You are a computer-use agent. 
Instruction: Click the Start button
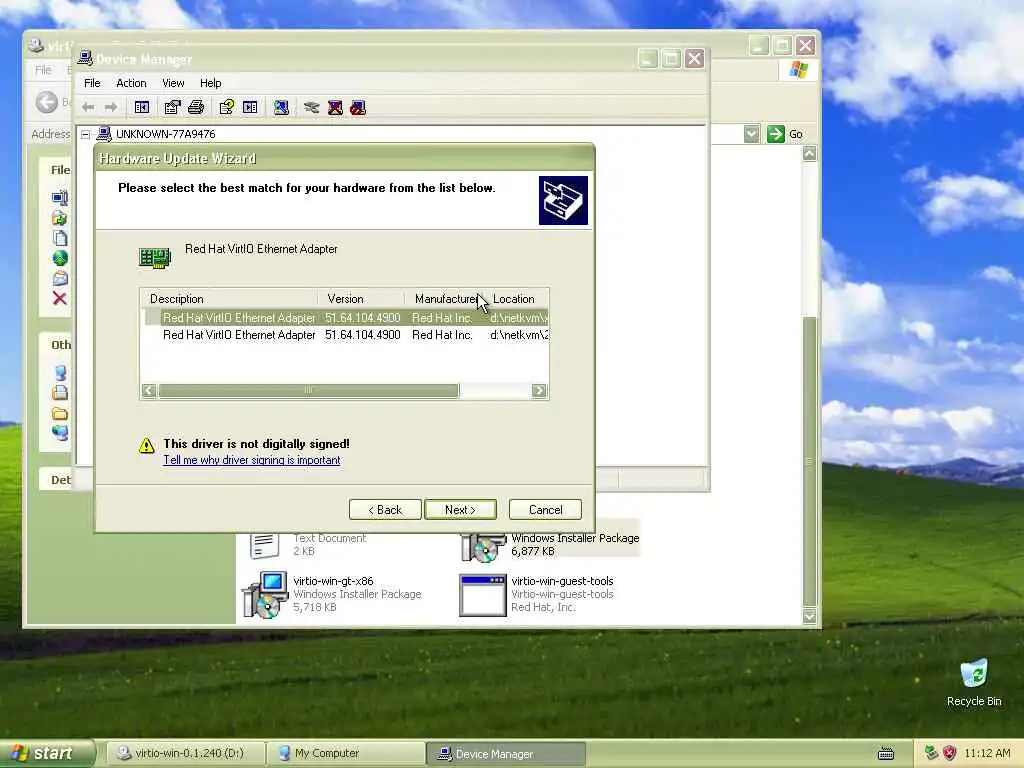[x=47, y=753]
